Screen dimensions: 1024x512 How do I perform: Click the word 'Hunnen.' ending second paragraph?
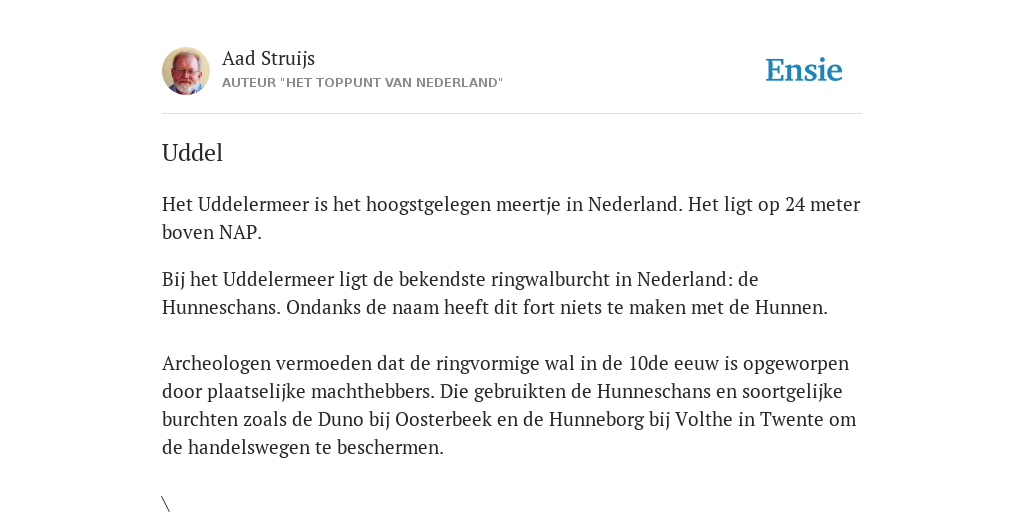792,308
